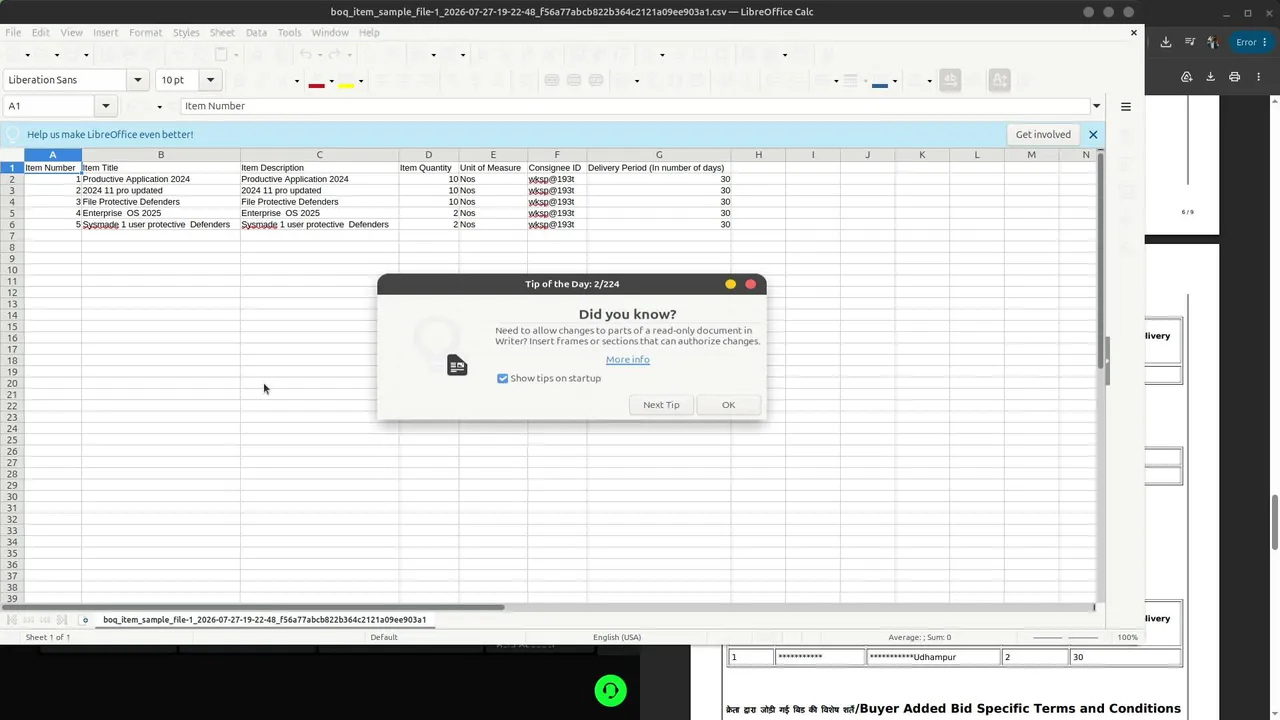This screenshot has width=1280, height=720.
Task: Click the PDF viewer's vertical scrollbar thumb
Action: (1274, 522)
